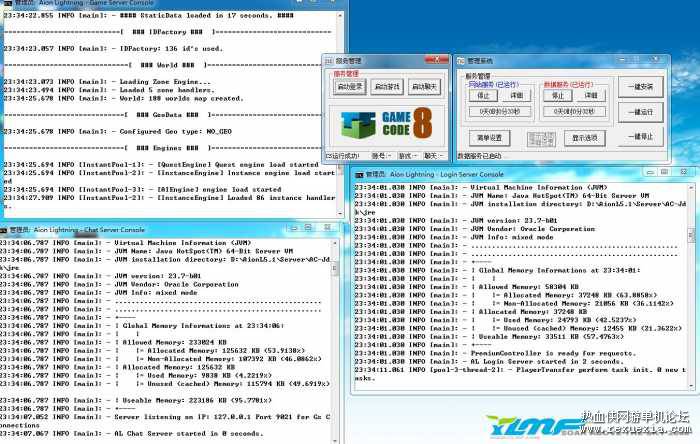The image size is (700, 444).
Task: Click the 聊天 status indicator in 服务管理
Action: click(x=433, y=156)
